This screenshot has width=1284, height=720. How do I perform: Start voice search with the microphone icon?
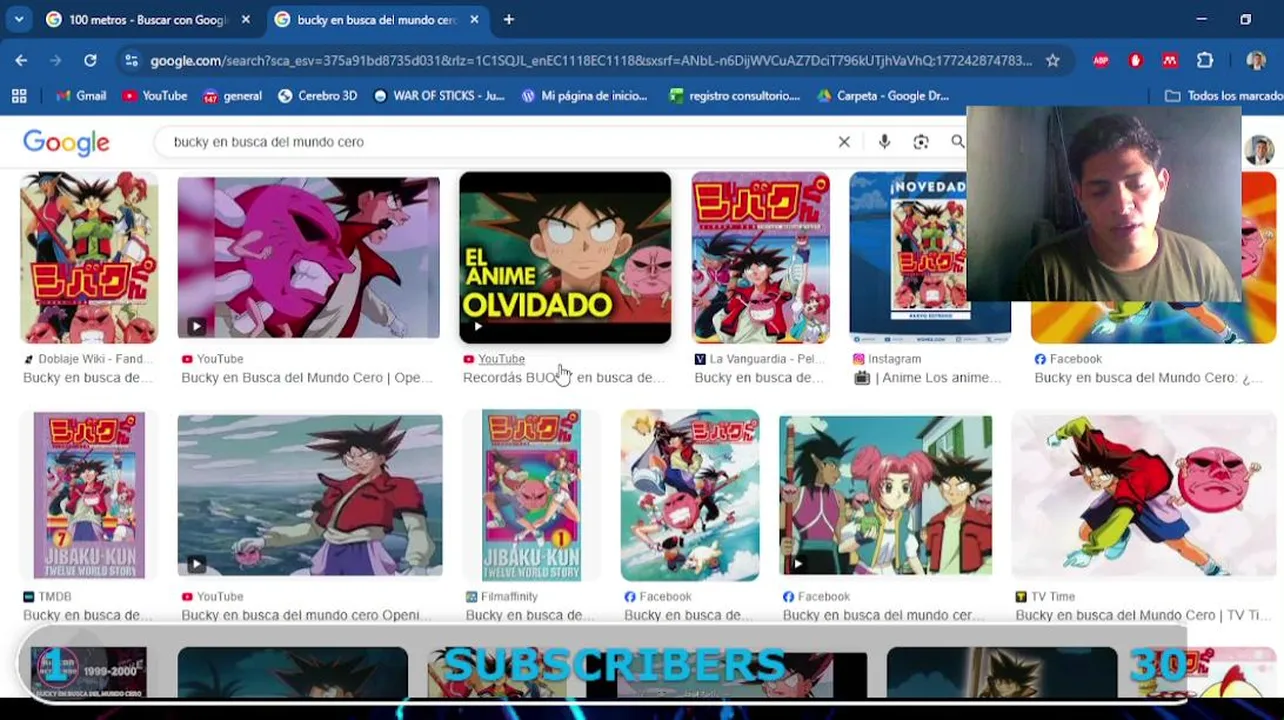tap(884, 142)
